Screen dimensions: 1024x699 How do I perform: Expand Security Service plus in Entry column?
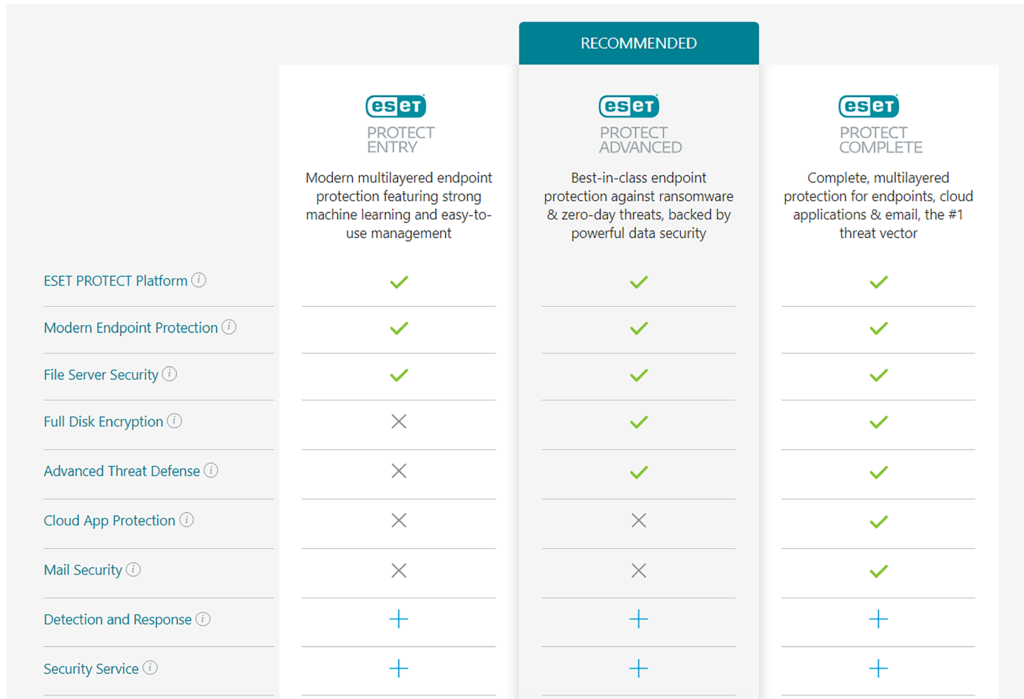tap(398, 669)
